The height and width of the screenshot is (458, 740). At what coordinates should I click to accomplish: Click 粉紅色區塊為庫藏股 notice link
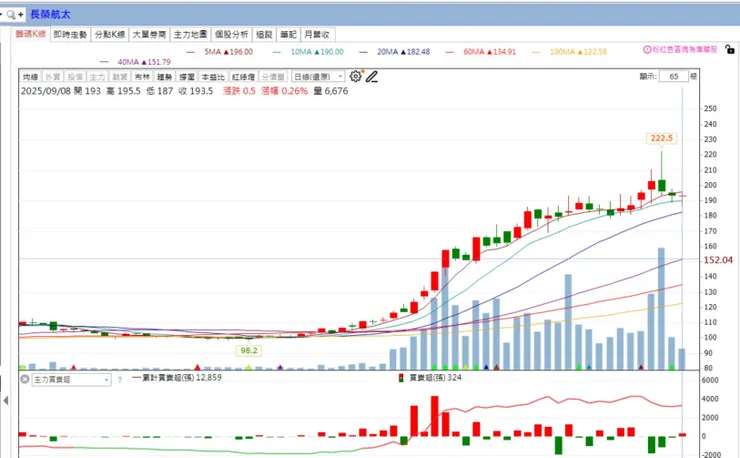(685, 50)
